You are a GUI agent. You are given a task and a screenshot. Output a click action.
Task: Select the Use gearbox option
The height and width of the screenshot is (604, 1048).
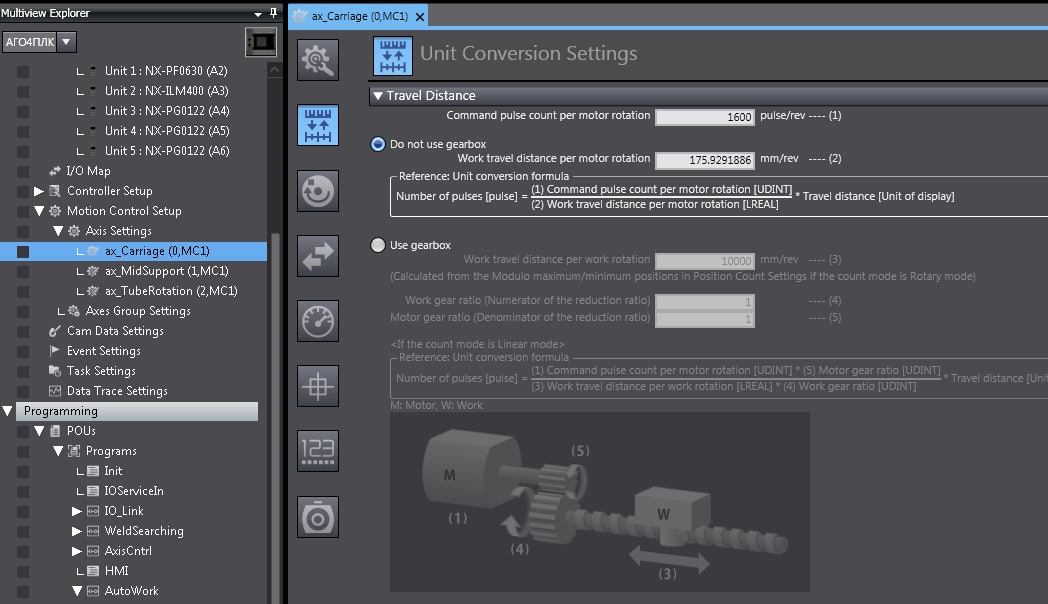(x=378, y=245)
